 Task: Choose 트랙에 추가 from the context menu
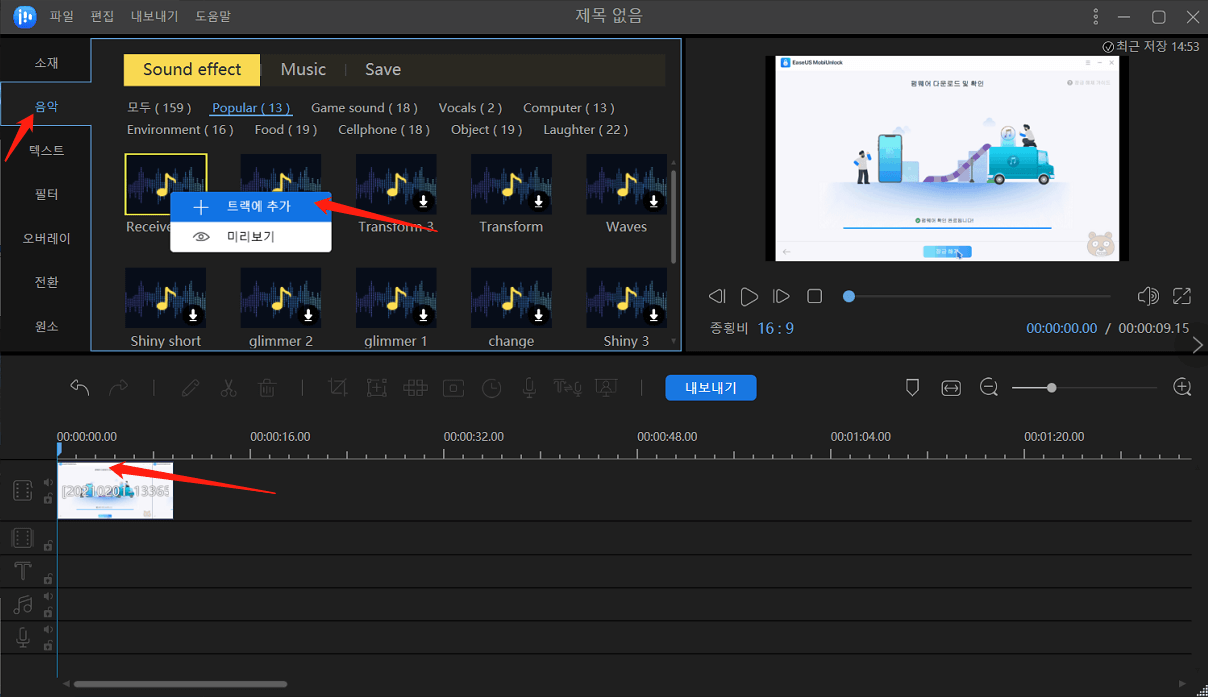(x=258, y=206)
